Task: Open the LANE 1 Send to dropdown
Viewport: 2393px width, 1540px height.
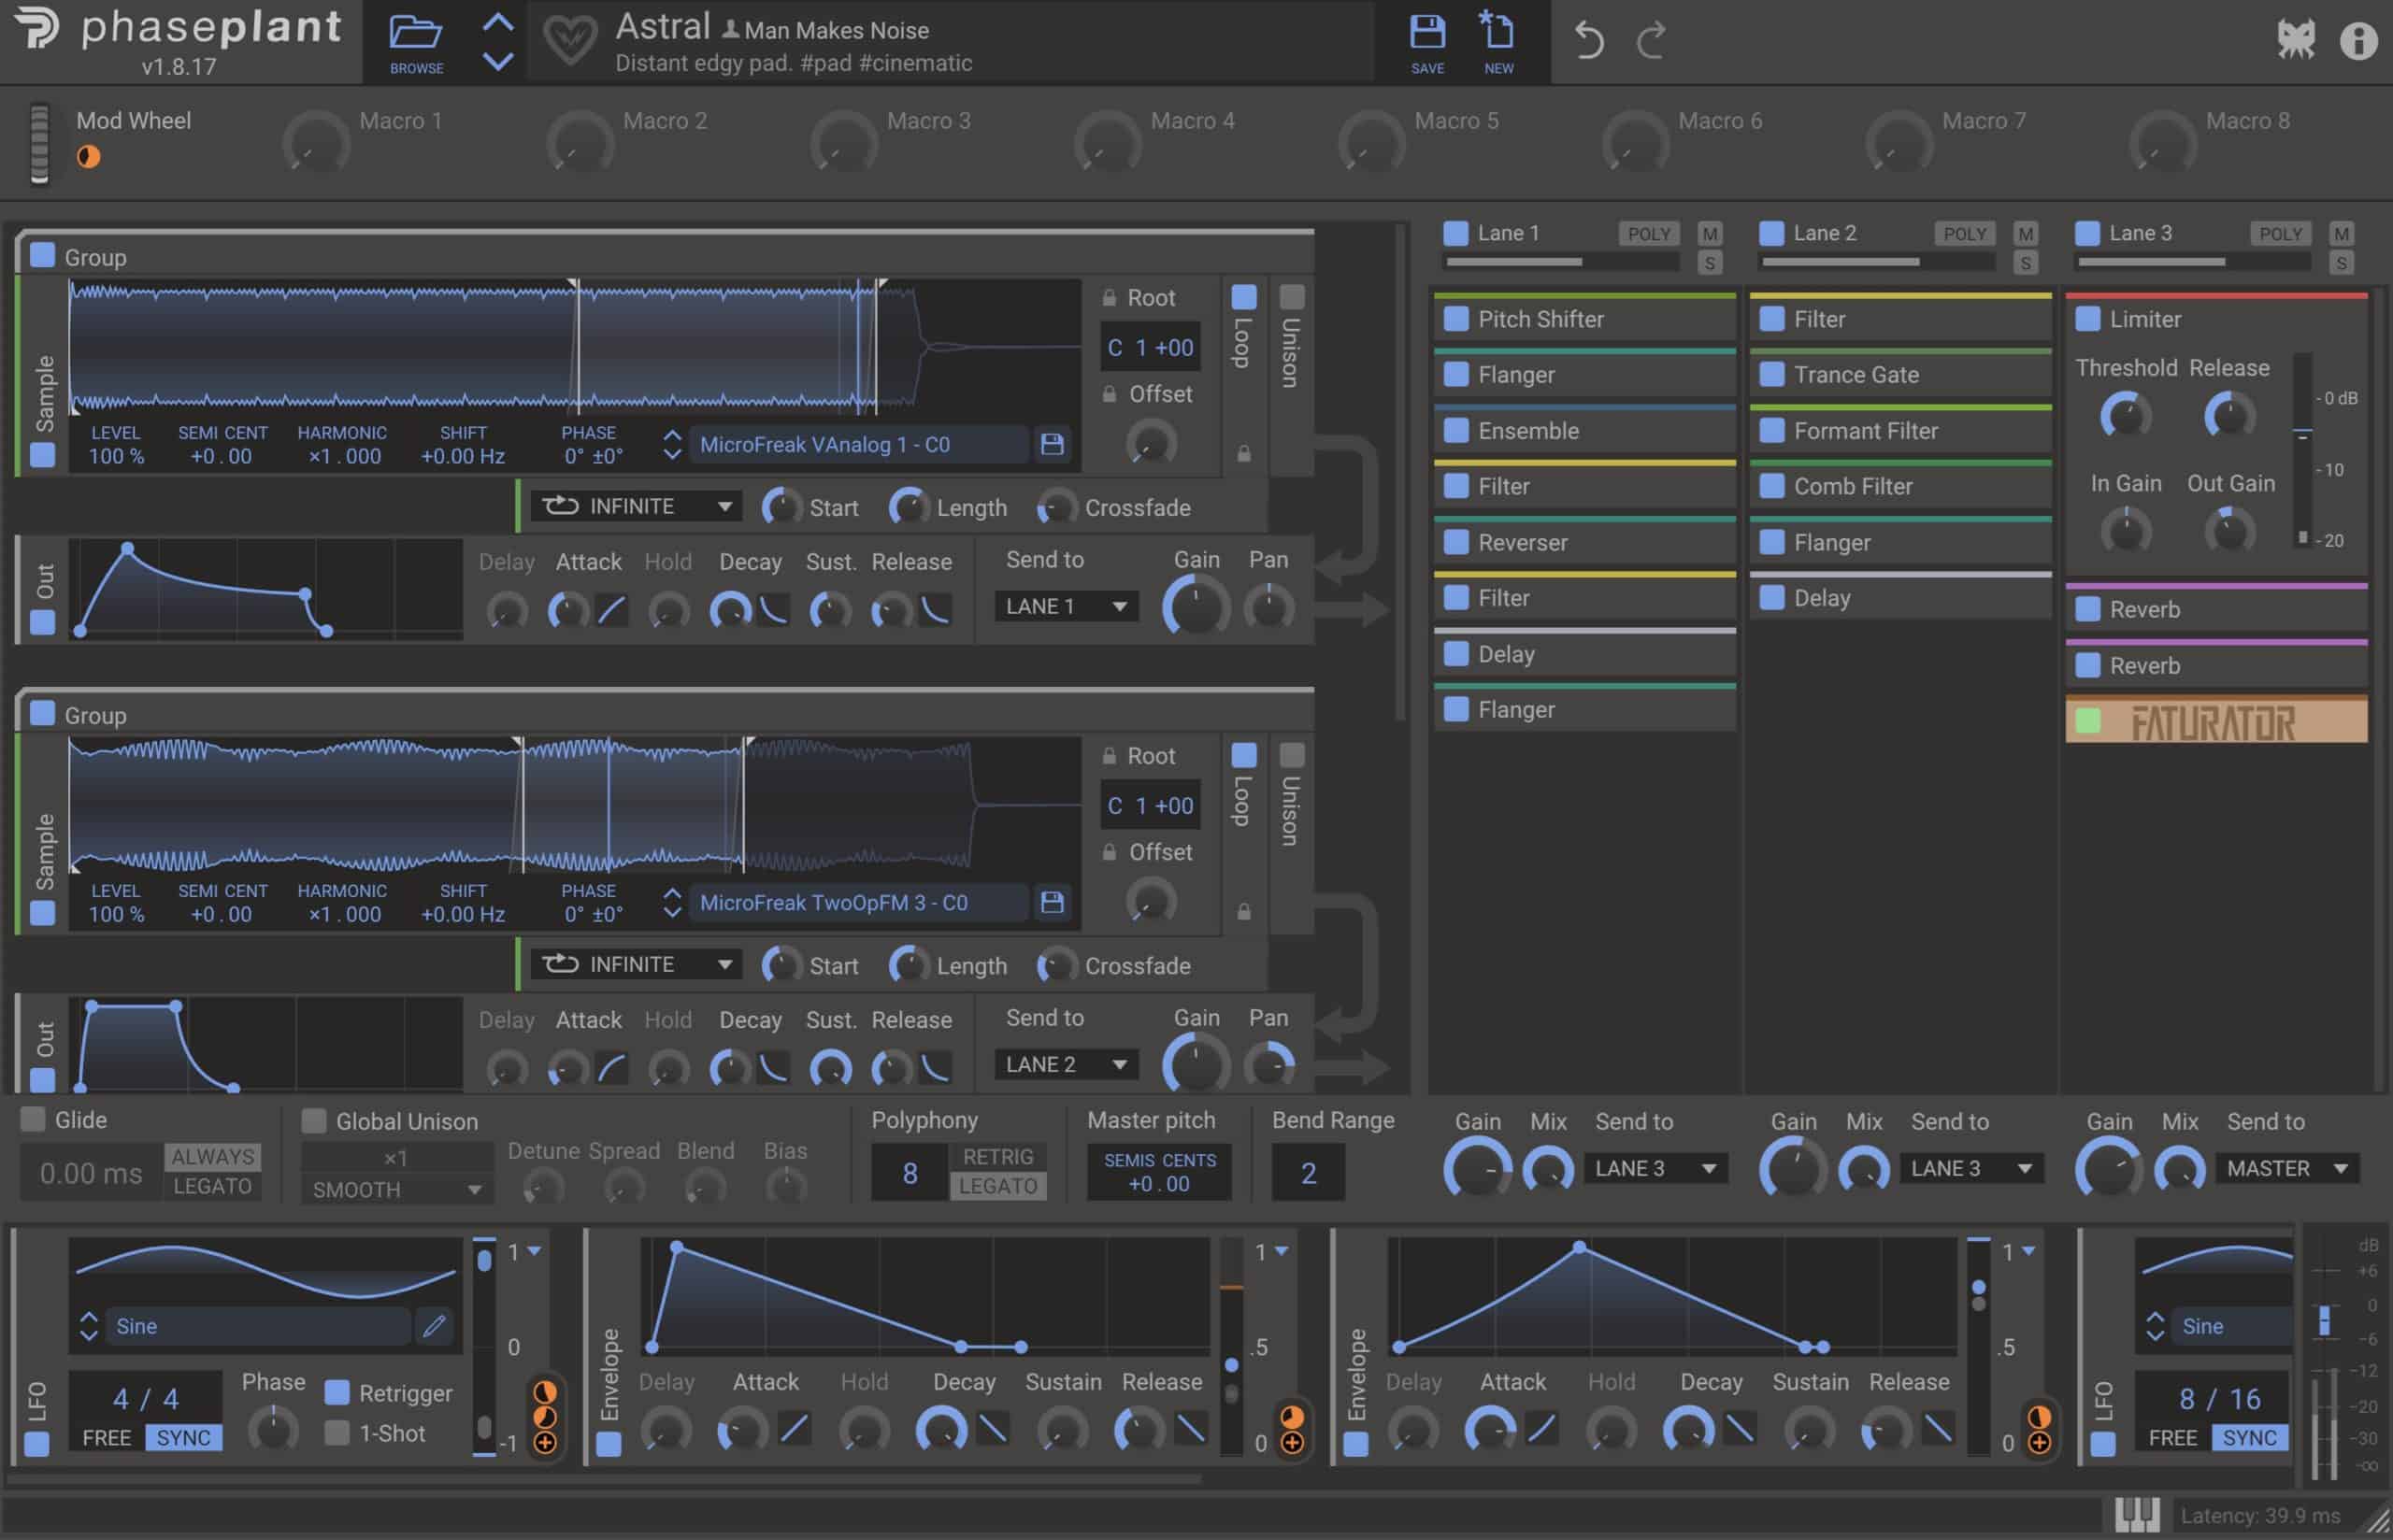Action: (x=1066, y=606)
